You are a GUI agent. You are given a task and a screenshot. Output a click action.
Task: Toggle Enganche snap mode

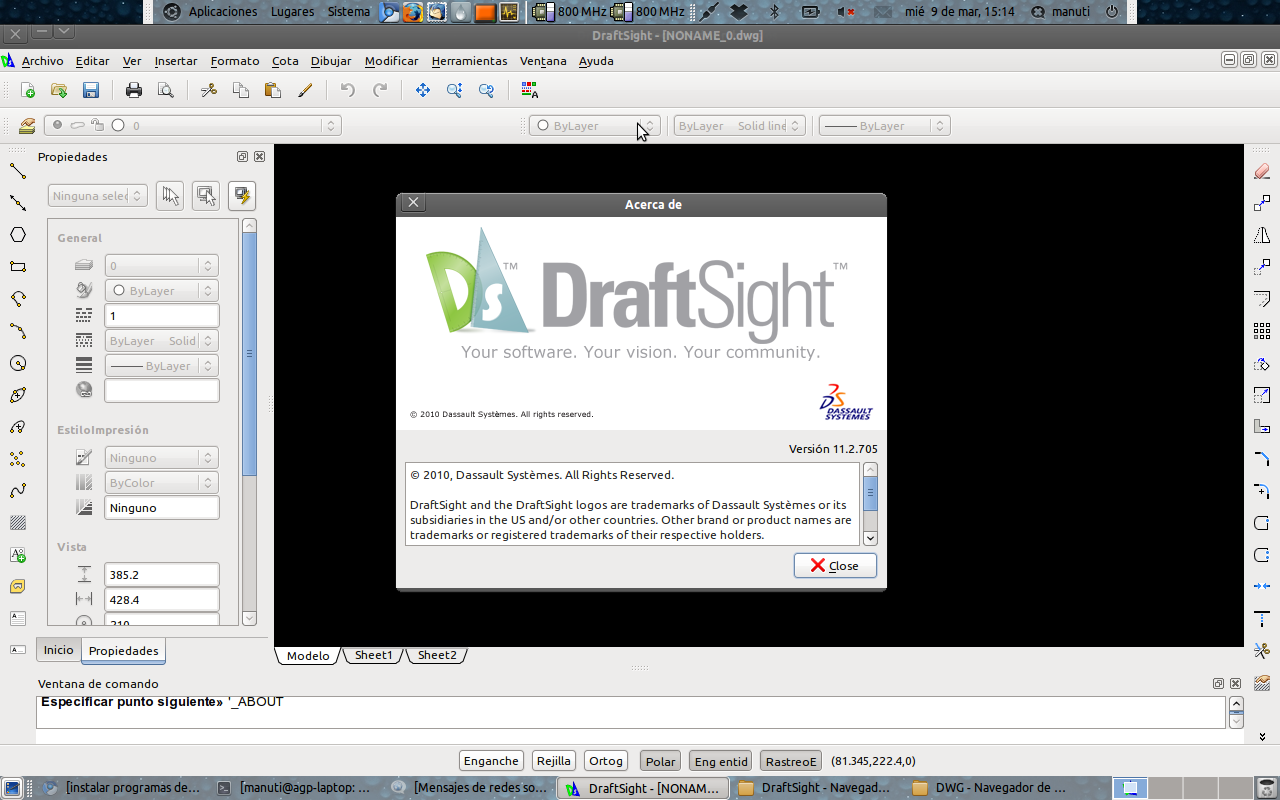coord(491,761)
